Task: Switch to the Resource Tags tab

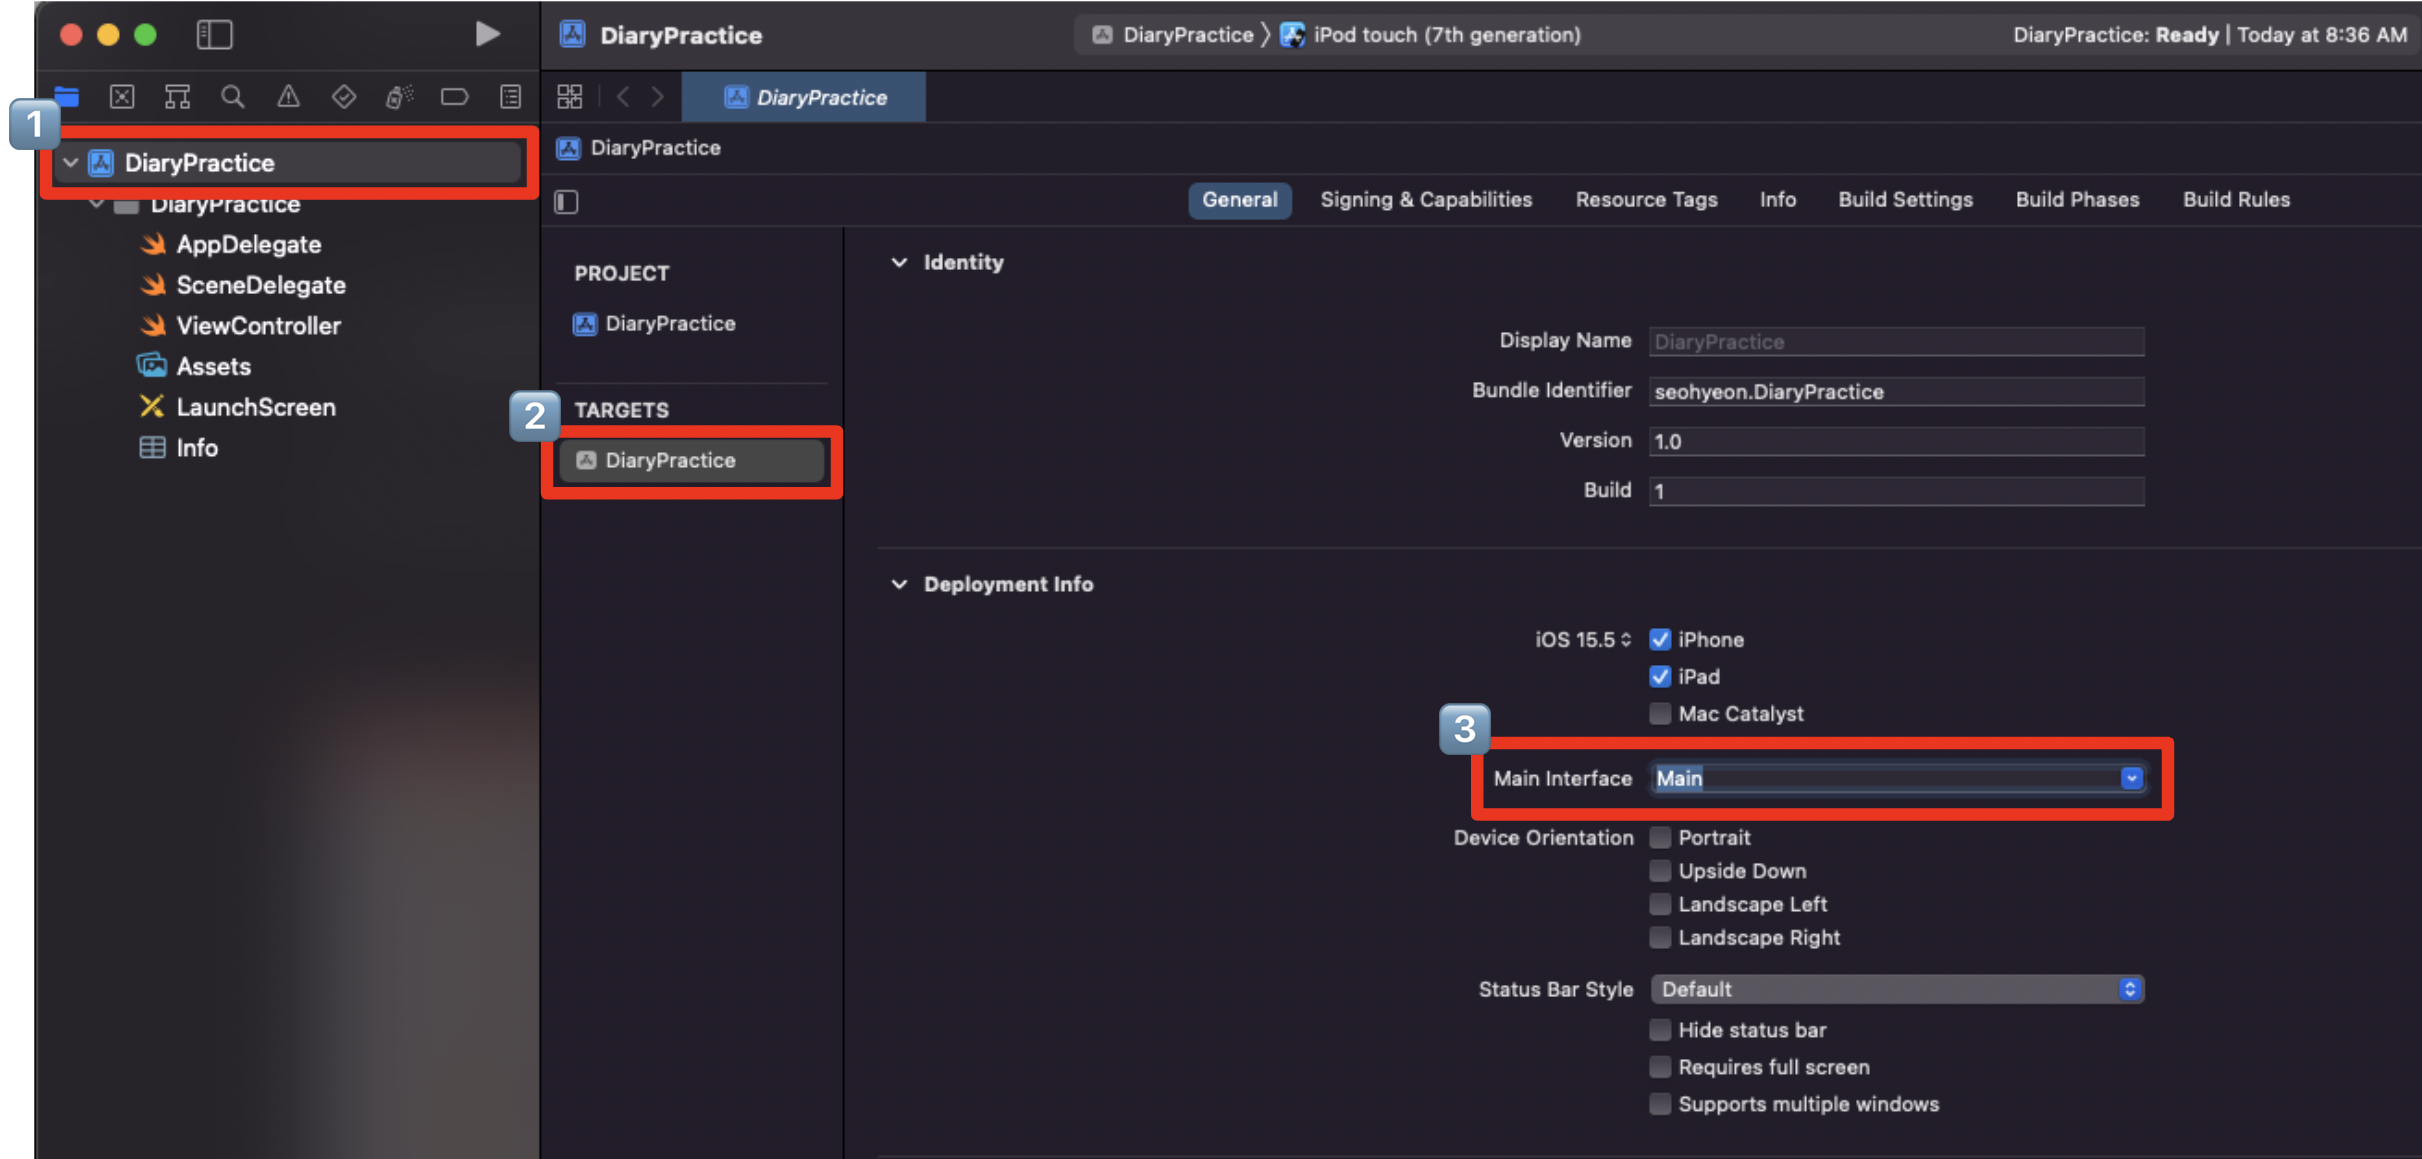Action: (x=1646, y=199)
